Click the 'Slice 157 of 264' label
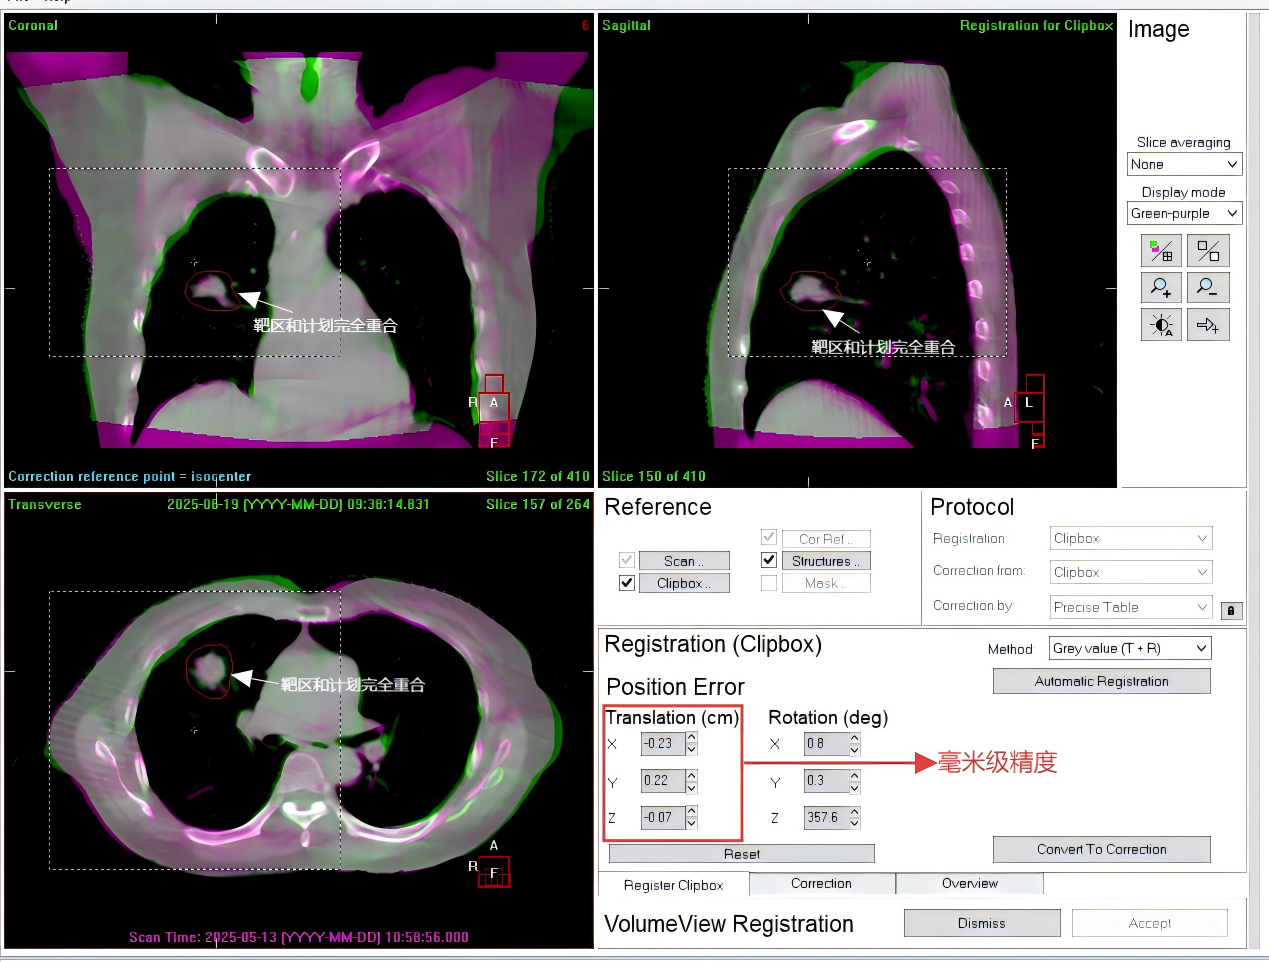 tap(538, 504)
